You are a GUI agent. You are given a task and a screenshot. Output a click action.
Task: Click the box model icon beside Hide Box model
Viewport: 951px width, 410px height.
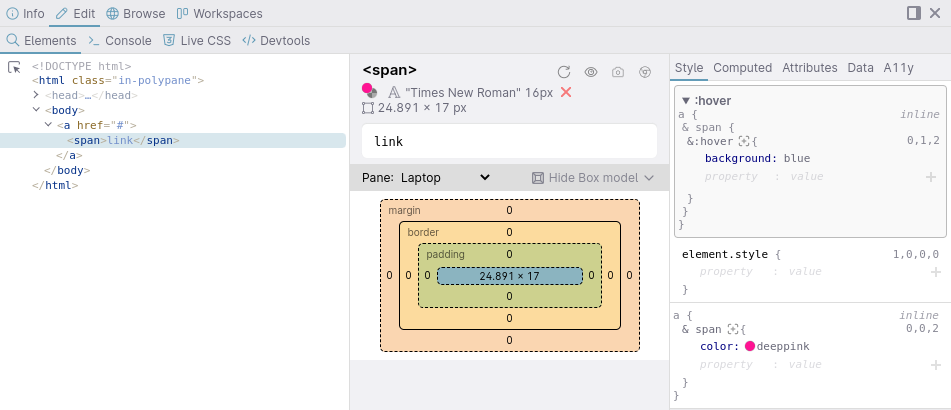tap(537, 178)
